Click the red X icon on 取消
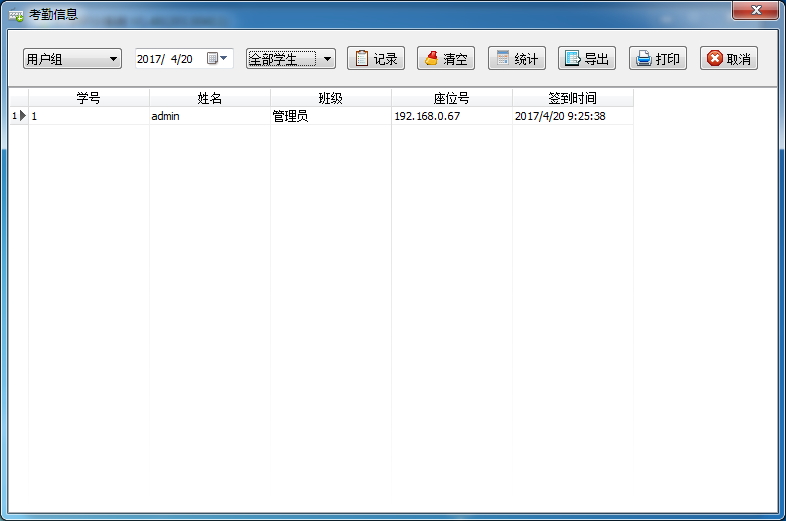 pos(715,58)
